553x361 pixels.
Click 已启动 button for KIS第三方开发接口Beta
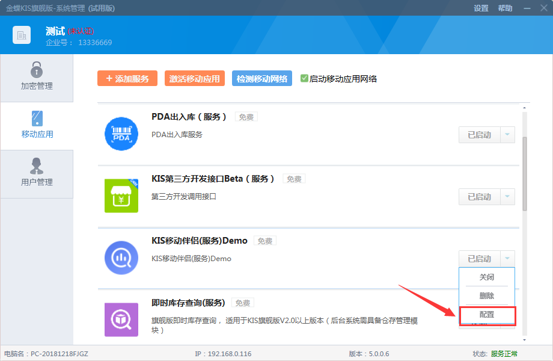[480, 197]
